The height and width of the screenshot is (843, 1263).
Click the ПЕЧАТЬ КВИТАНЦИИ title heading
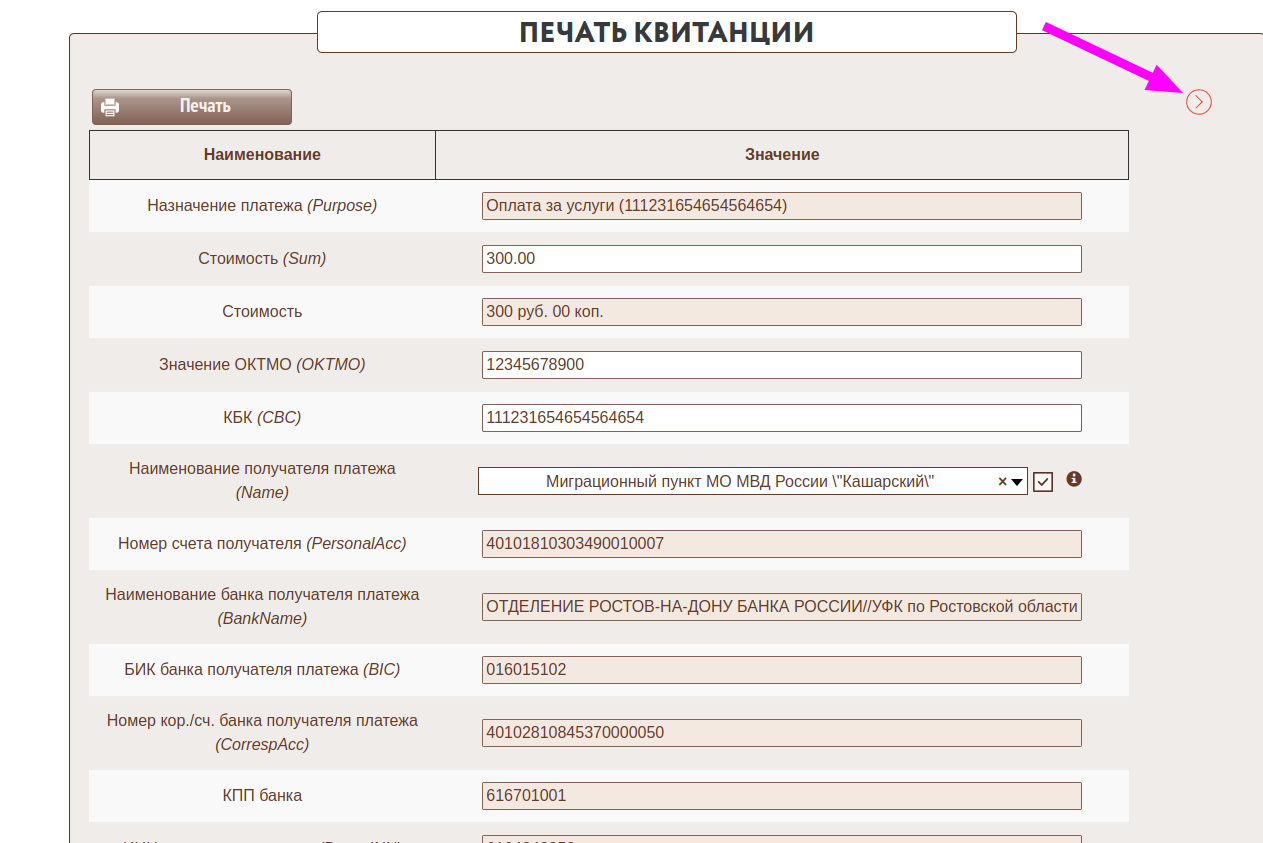coord(666,32)
